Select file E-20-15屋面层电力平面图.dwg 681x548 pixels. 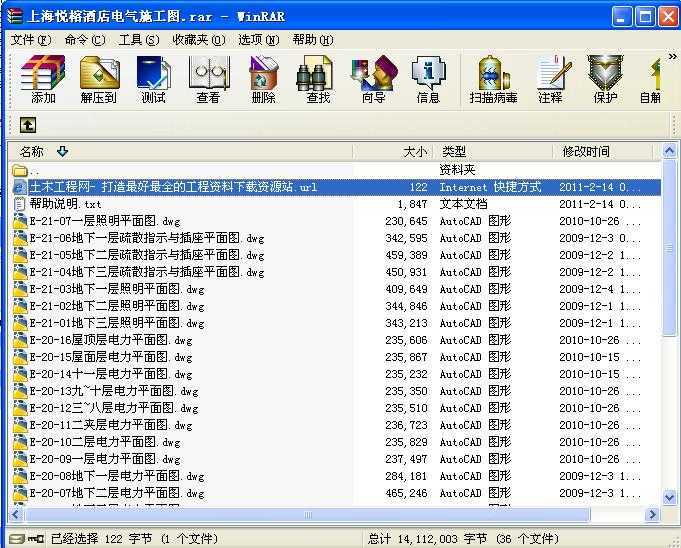click(111, 357)
